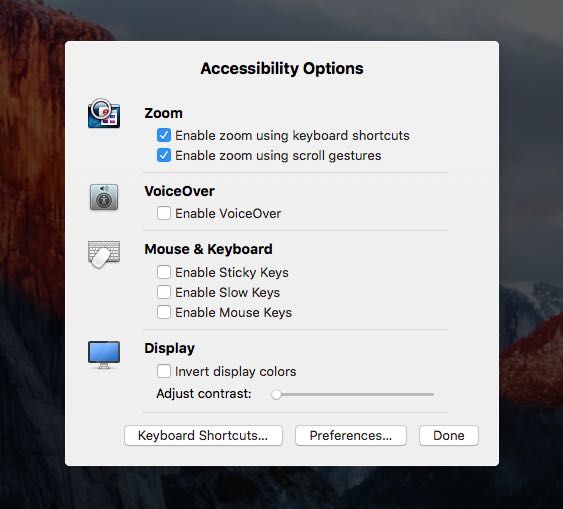
Task: Check Invert display colors
Action: pos(164,371)
